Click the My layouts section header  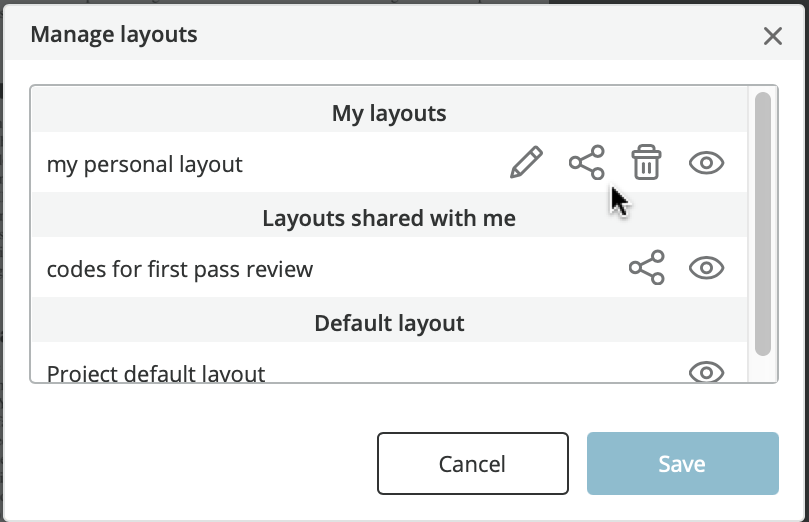[x=389, y=113]
